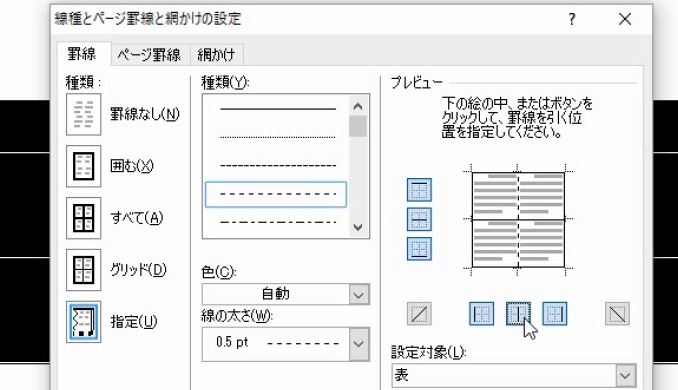
Task: Choose the 囲む(X) box border icon
Action: tap(83, 166)
